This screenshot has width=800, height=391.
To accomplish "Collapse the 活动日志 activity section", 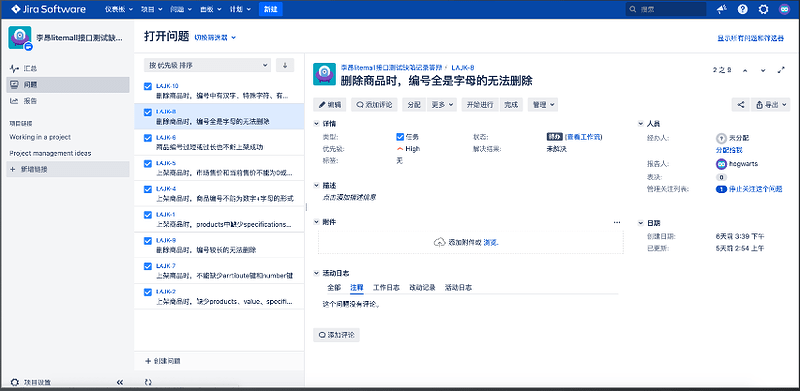I will pyautogui.click(x=317, y=273).
